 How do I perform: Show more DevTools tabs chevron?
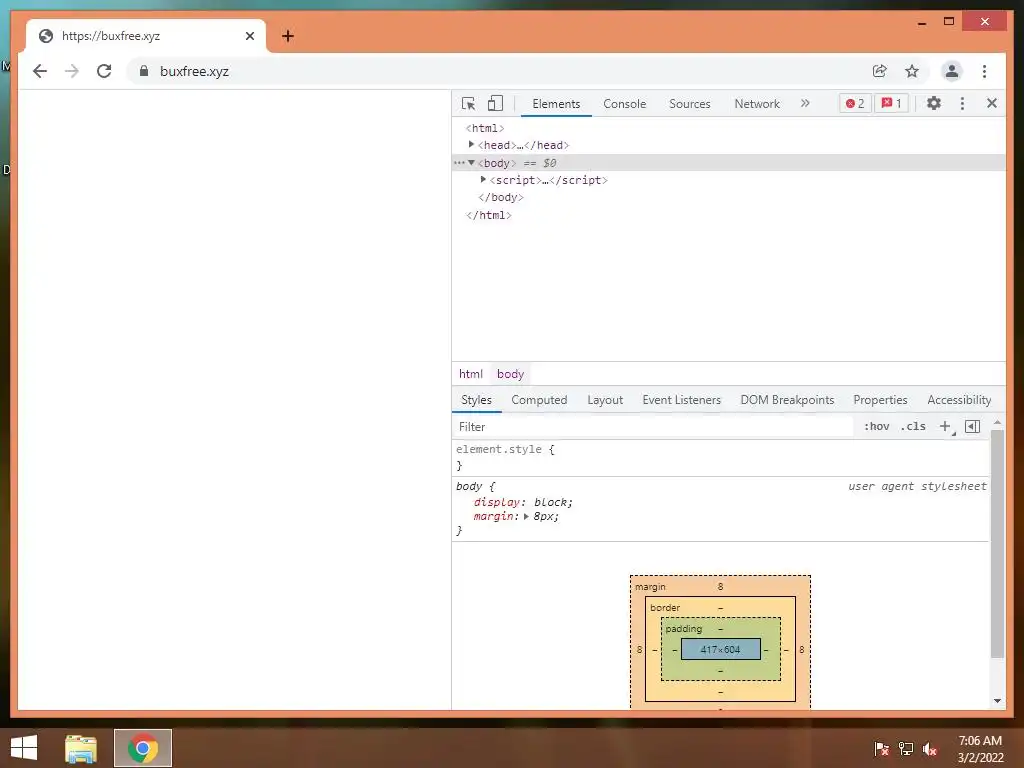coord(805,103)
